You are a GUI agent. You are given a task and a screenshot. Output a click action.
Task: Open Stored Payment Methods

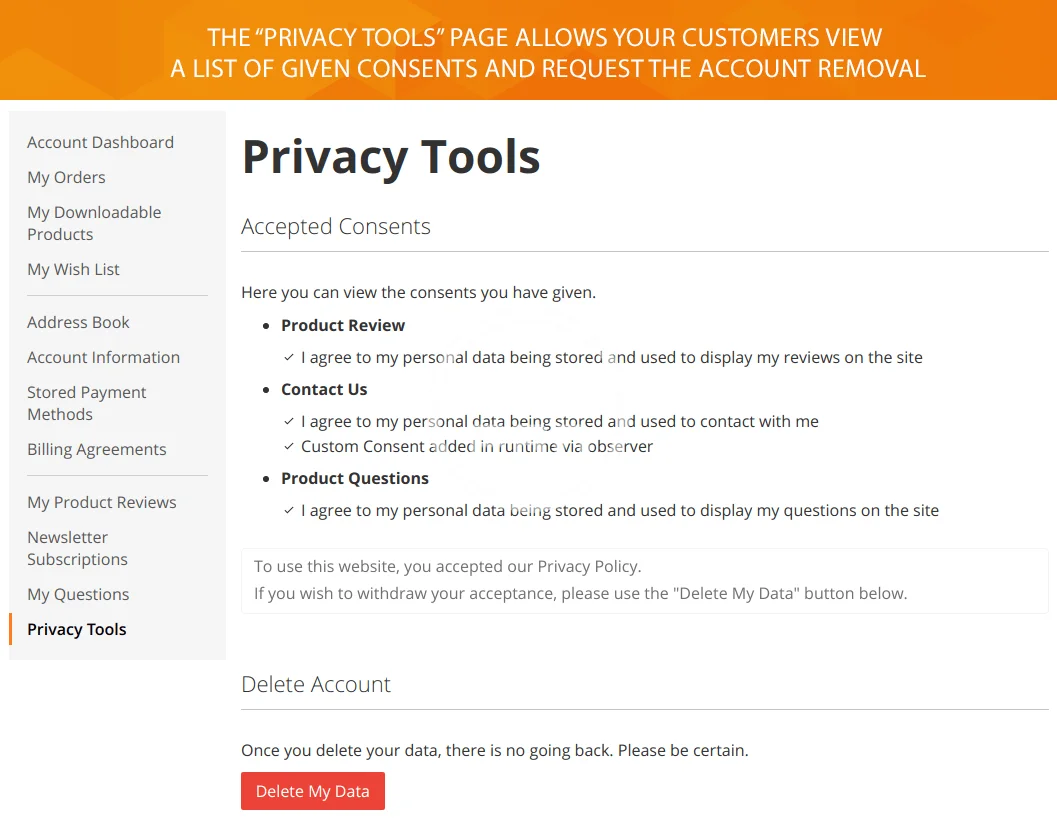pyautogui.click(x=86, y=403)
